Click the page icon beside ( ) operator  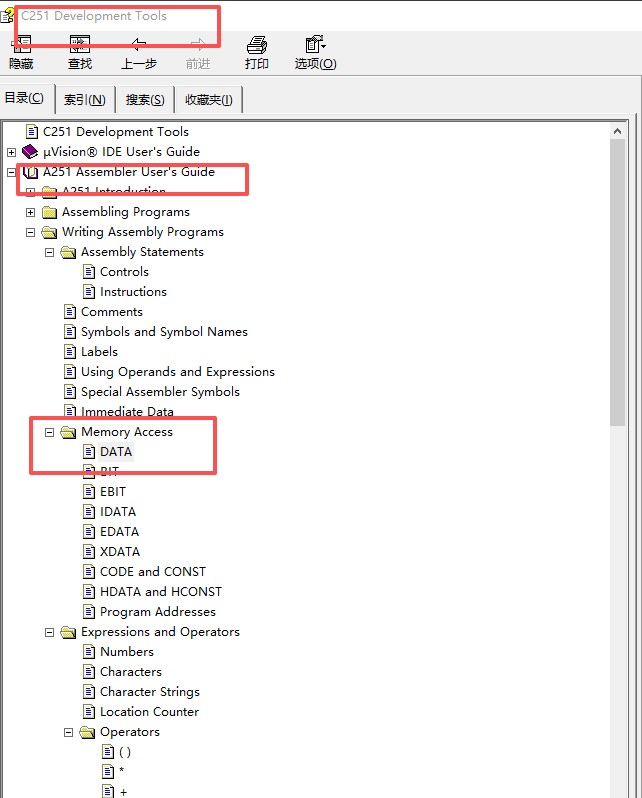tap(108, 752)
